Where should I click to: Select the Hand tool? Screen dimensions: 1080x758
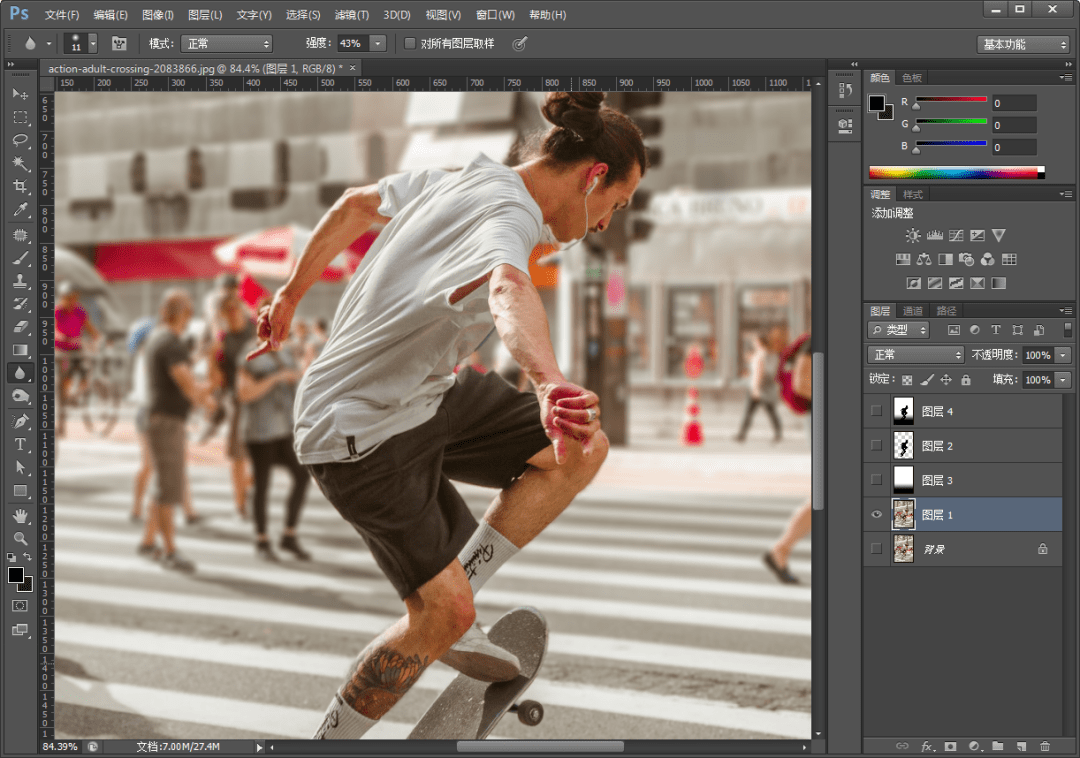(x=20, y=516)
